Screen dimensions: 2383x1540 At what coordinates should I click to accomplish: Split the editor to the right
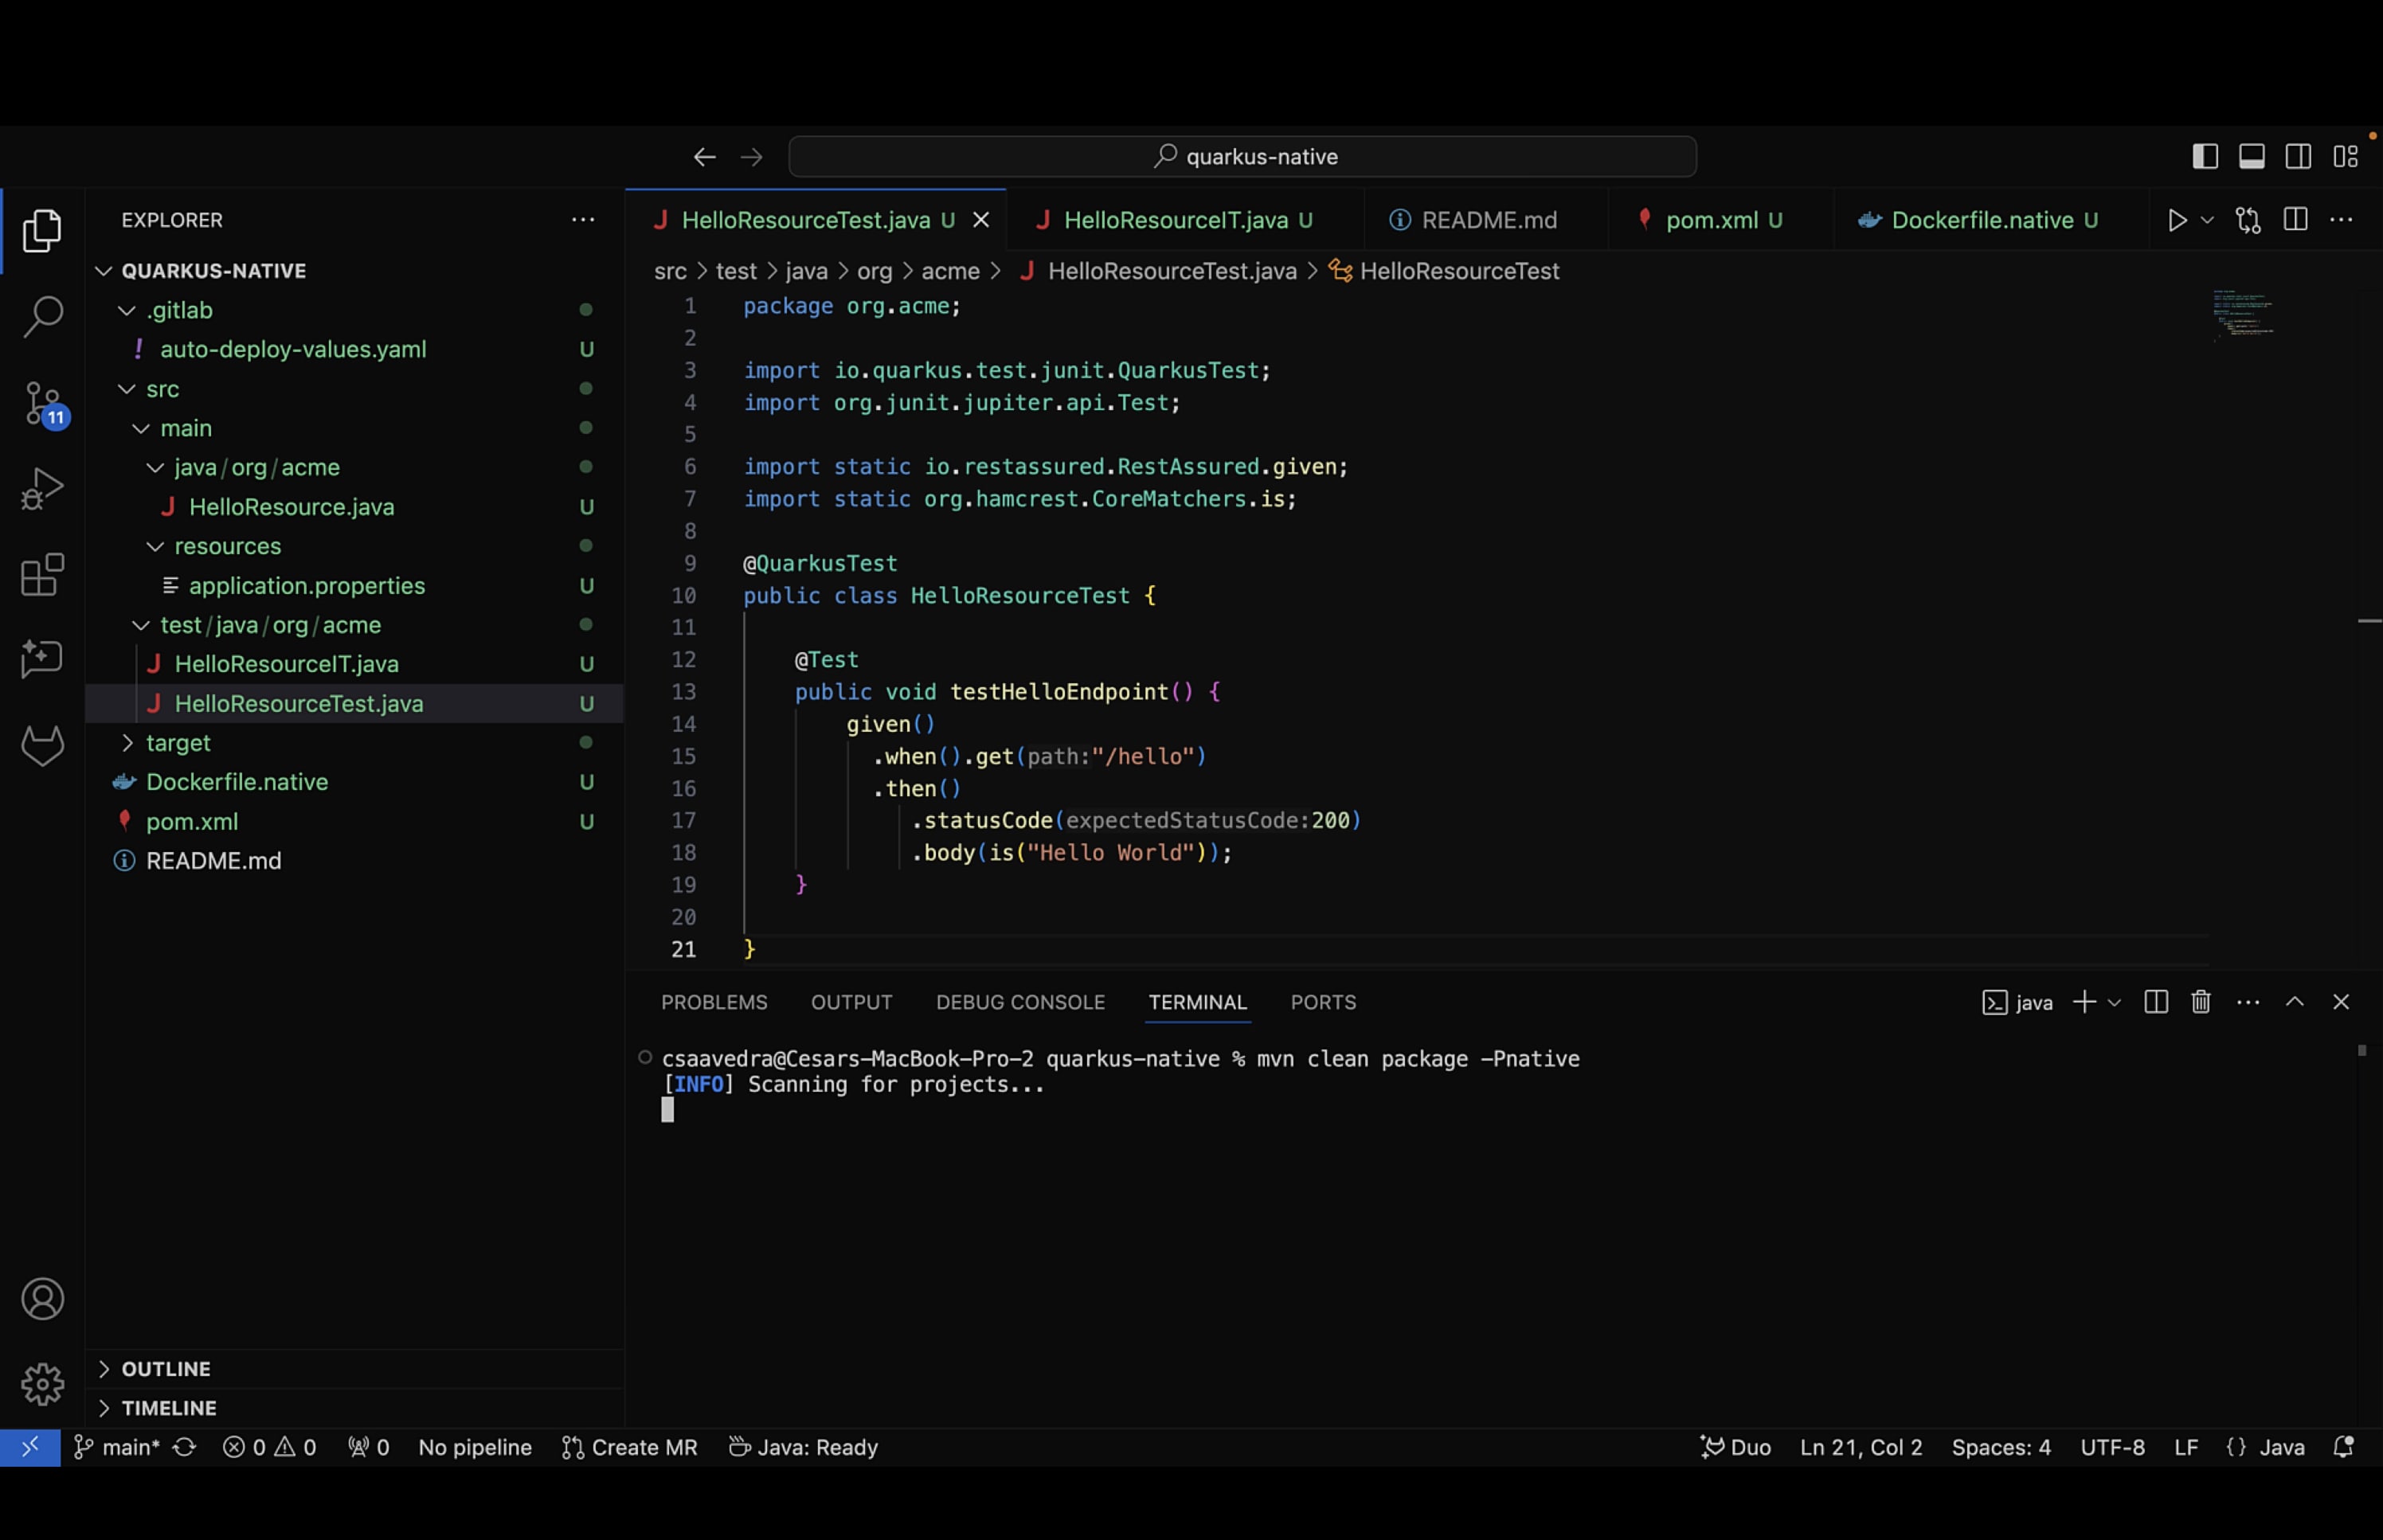[2296, 220]
